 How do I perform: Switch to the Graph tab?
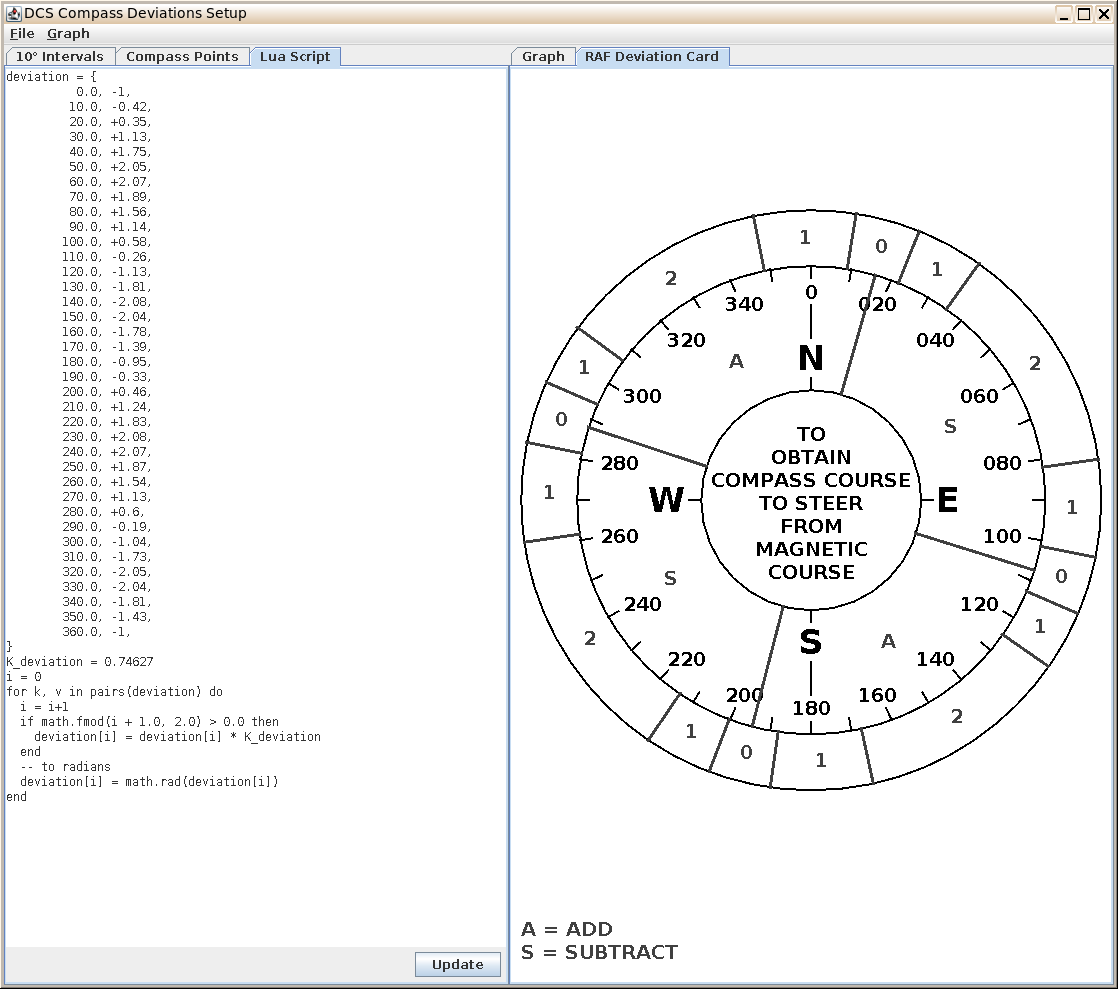pyautogui.click(x=543, y=56)
